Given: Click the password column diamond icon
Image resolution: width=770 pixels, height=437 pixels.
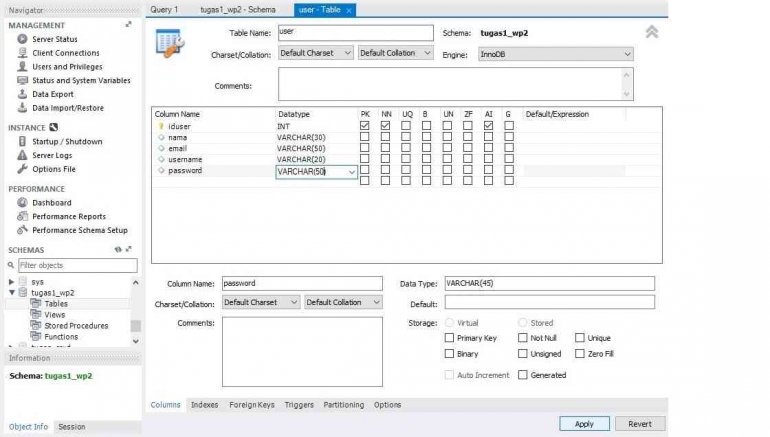Looking at the screenshot, I should click(161, 170).
